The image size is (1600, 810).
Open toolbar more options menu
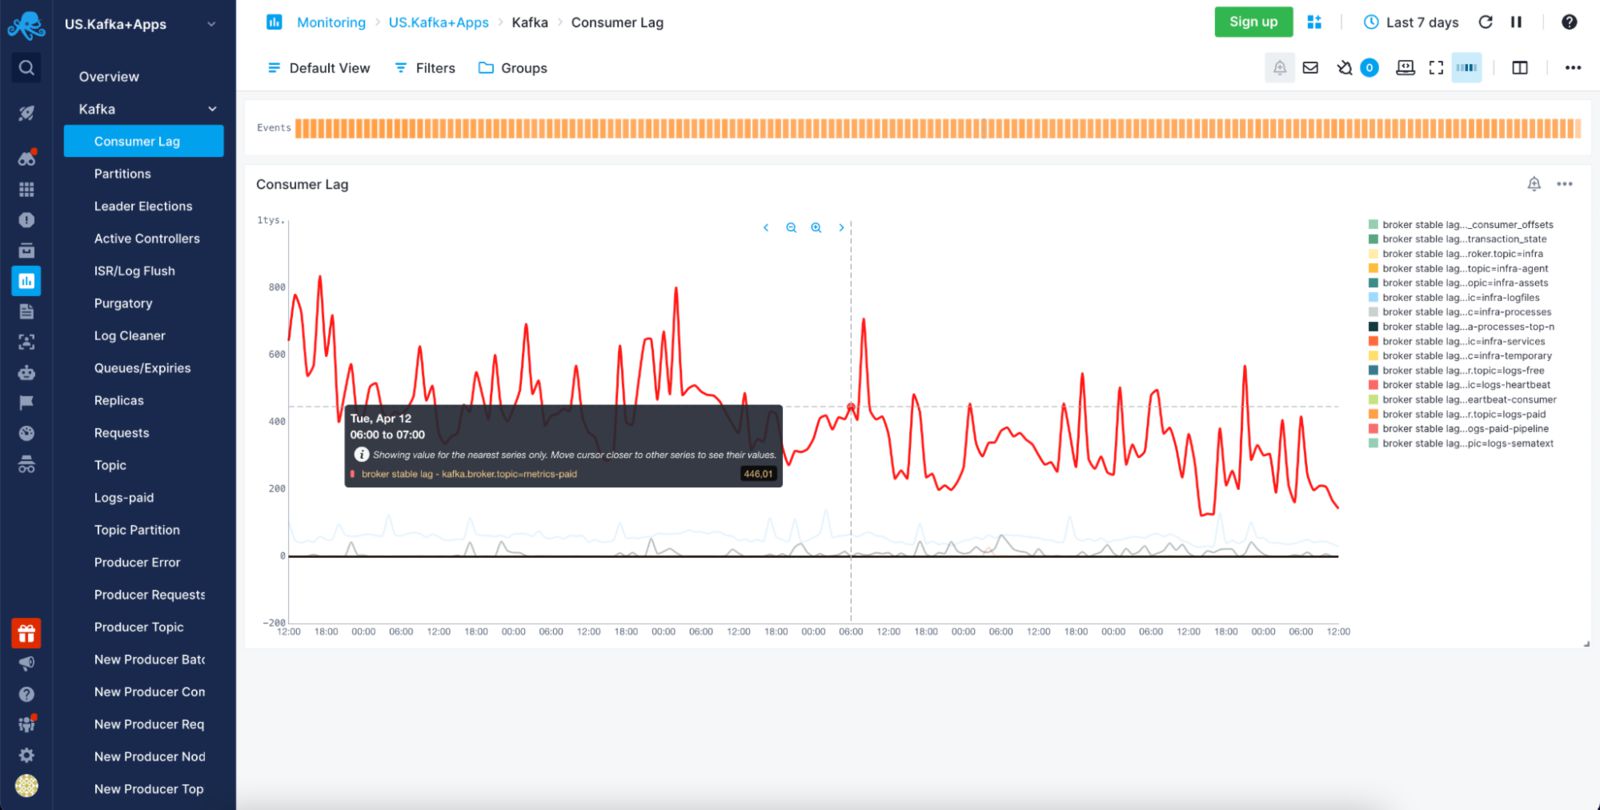tap(1573, 68)
